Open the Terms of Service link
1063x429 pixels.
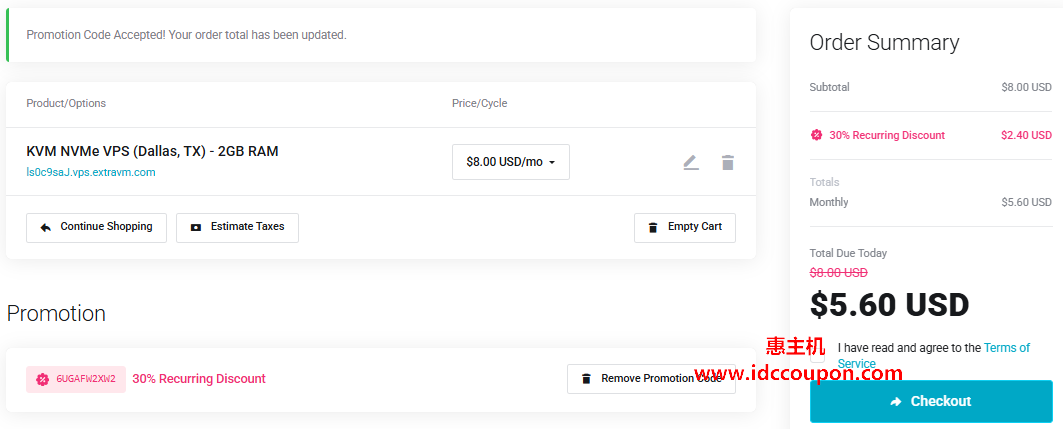click(x=1006, y=348)
